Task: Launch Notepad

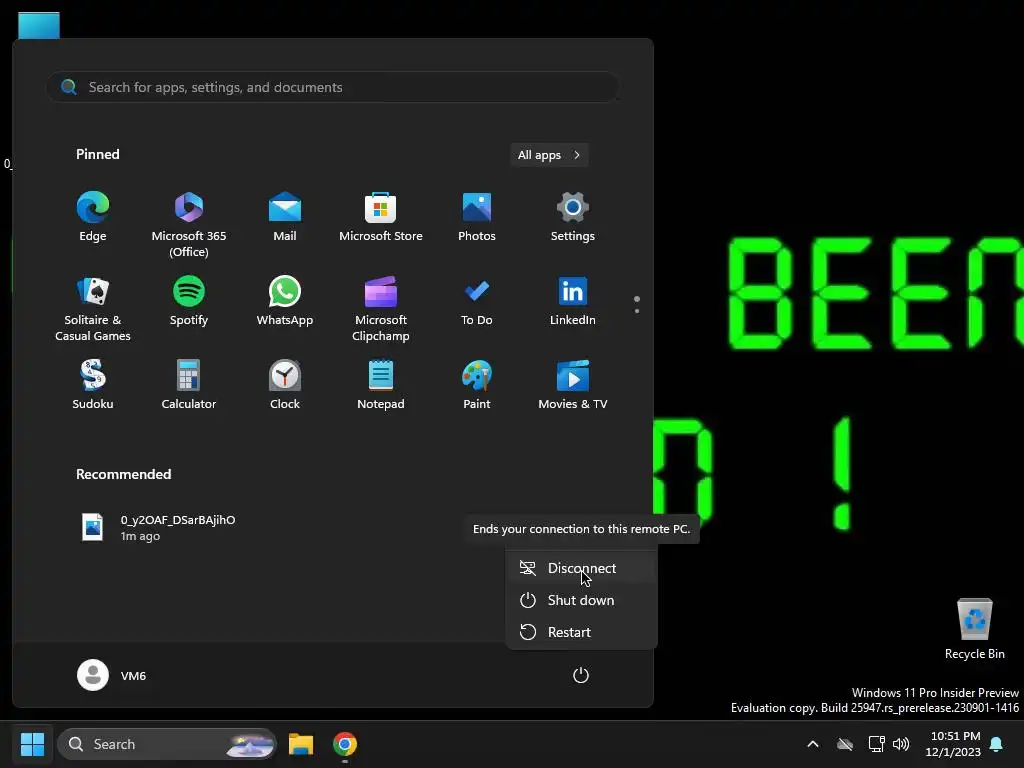Action: 381,385
